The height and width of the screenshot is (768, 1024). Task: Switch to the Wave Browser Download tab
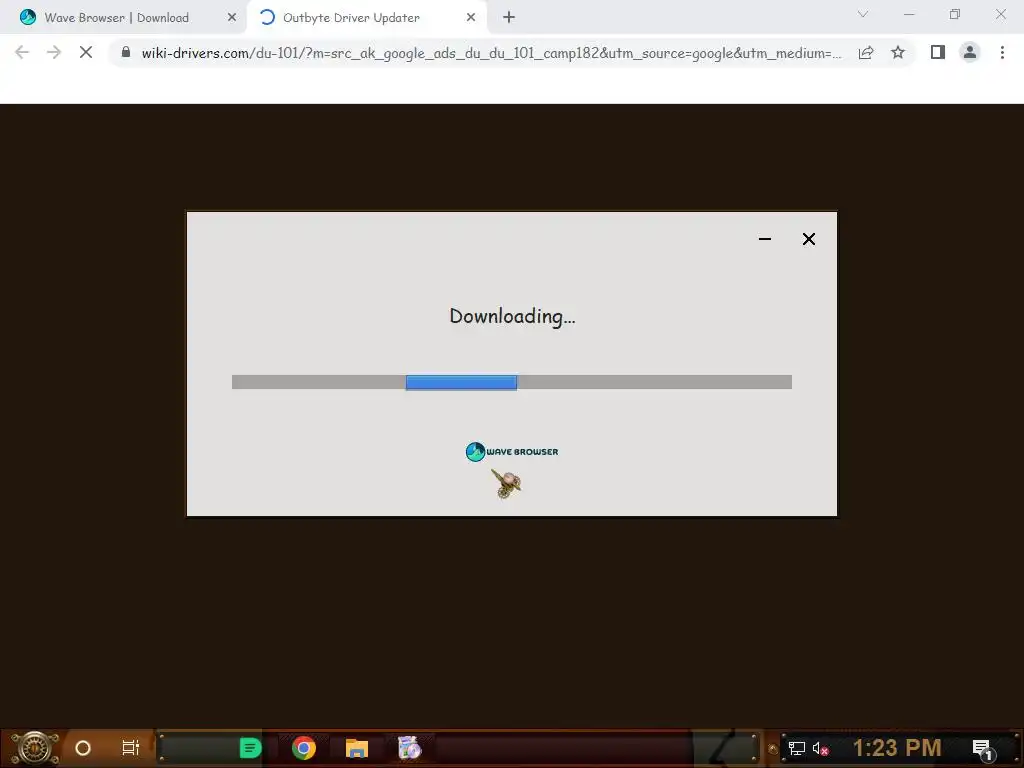coord(116,18)
